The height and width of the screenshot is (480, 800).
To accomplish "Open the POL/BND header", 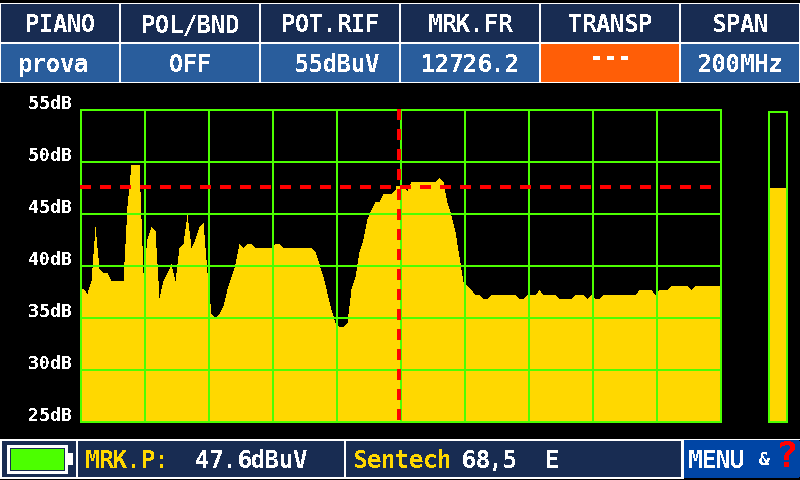I will click(190, 23).
